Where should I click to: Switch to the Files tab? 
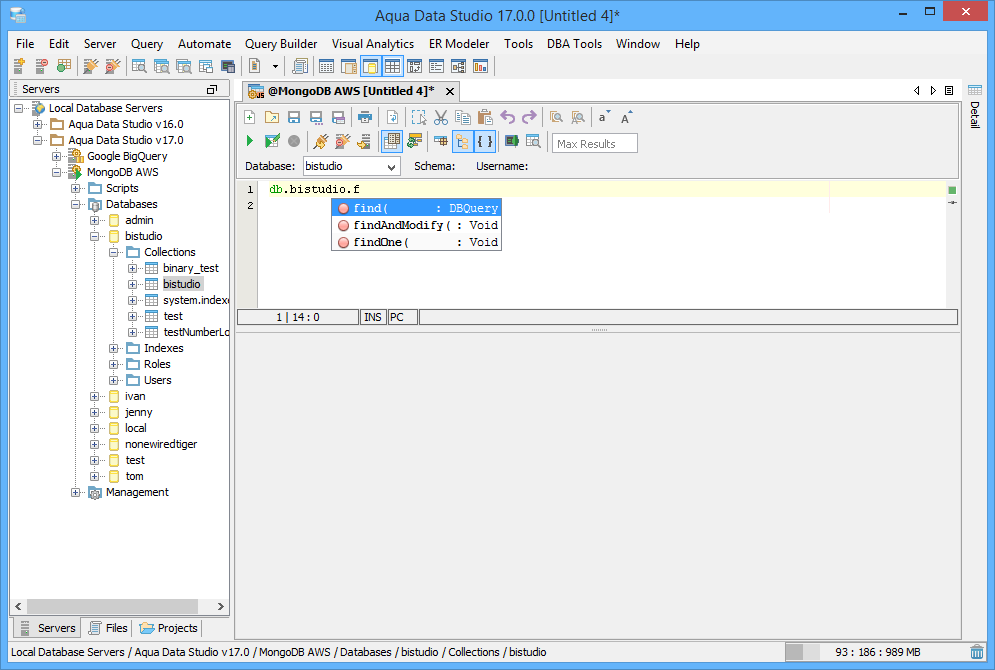click(108, 628)
